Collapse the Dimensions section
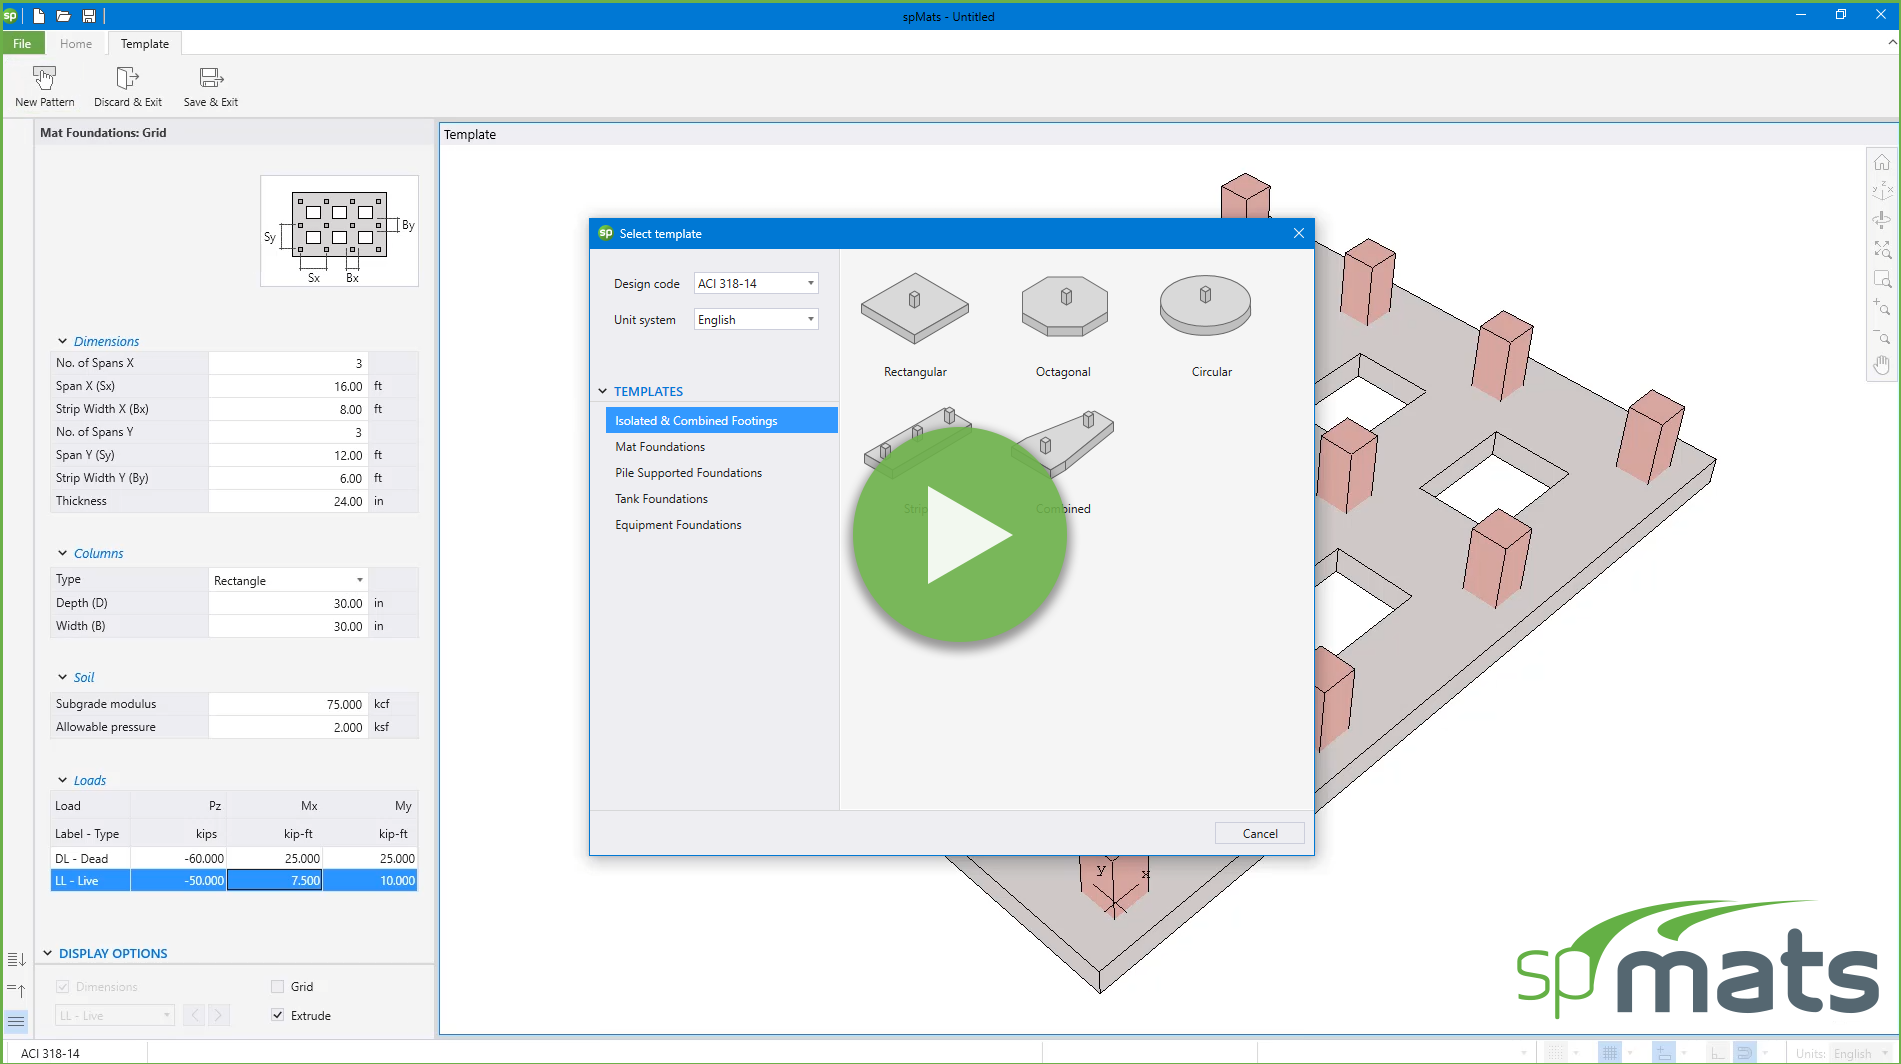The image size is (1901, 1064). [x=63, y=342]
